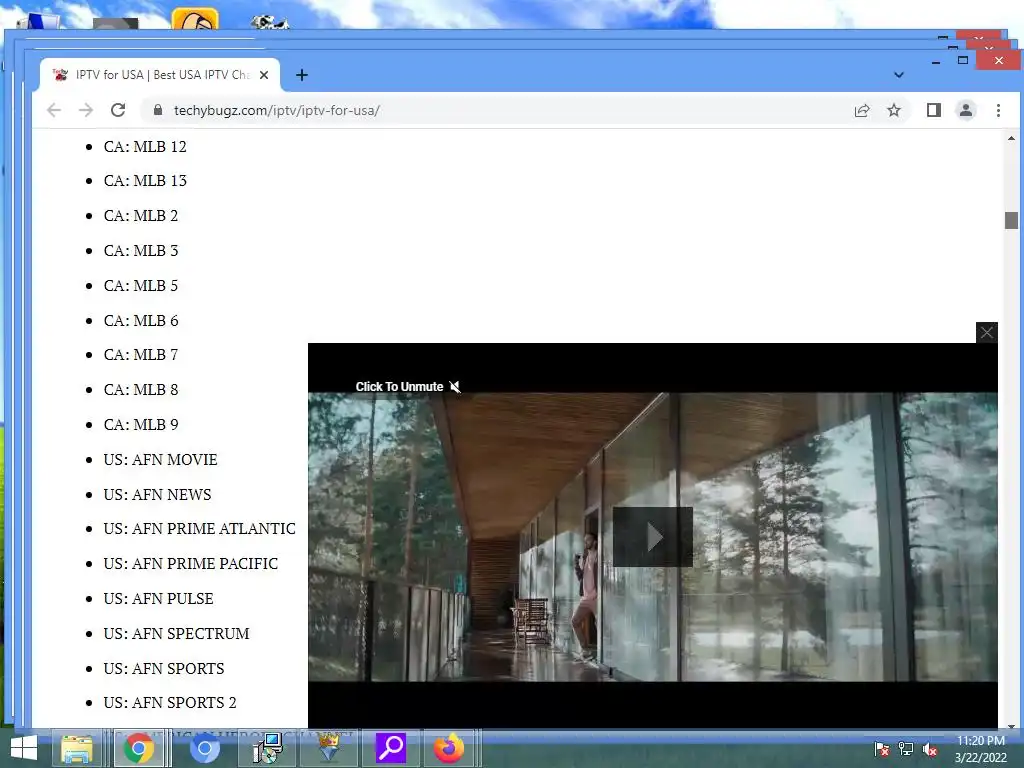The width and height of the screenshot is (1024, 768).
Task: Open the Chromium taskbar icon
Action: [x=204, y=748]
